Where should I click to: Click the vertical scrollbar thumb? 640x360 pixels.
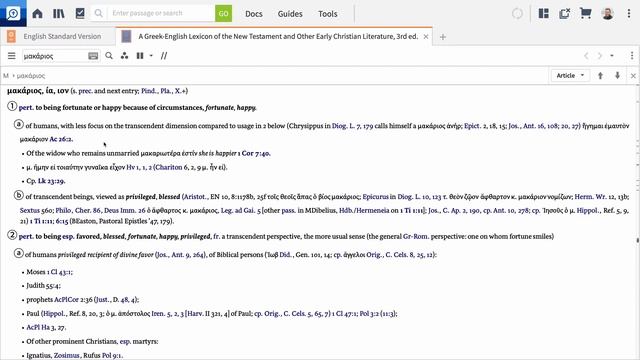[x=638, y=240]
